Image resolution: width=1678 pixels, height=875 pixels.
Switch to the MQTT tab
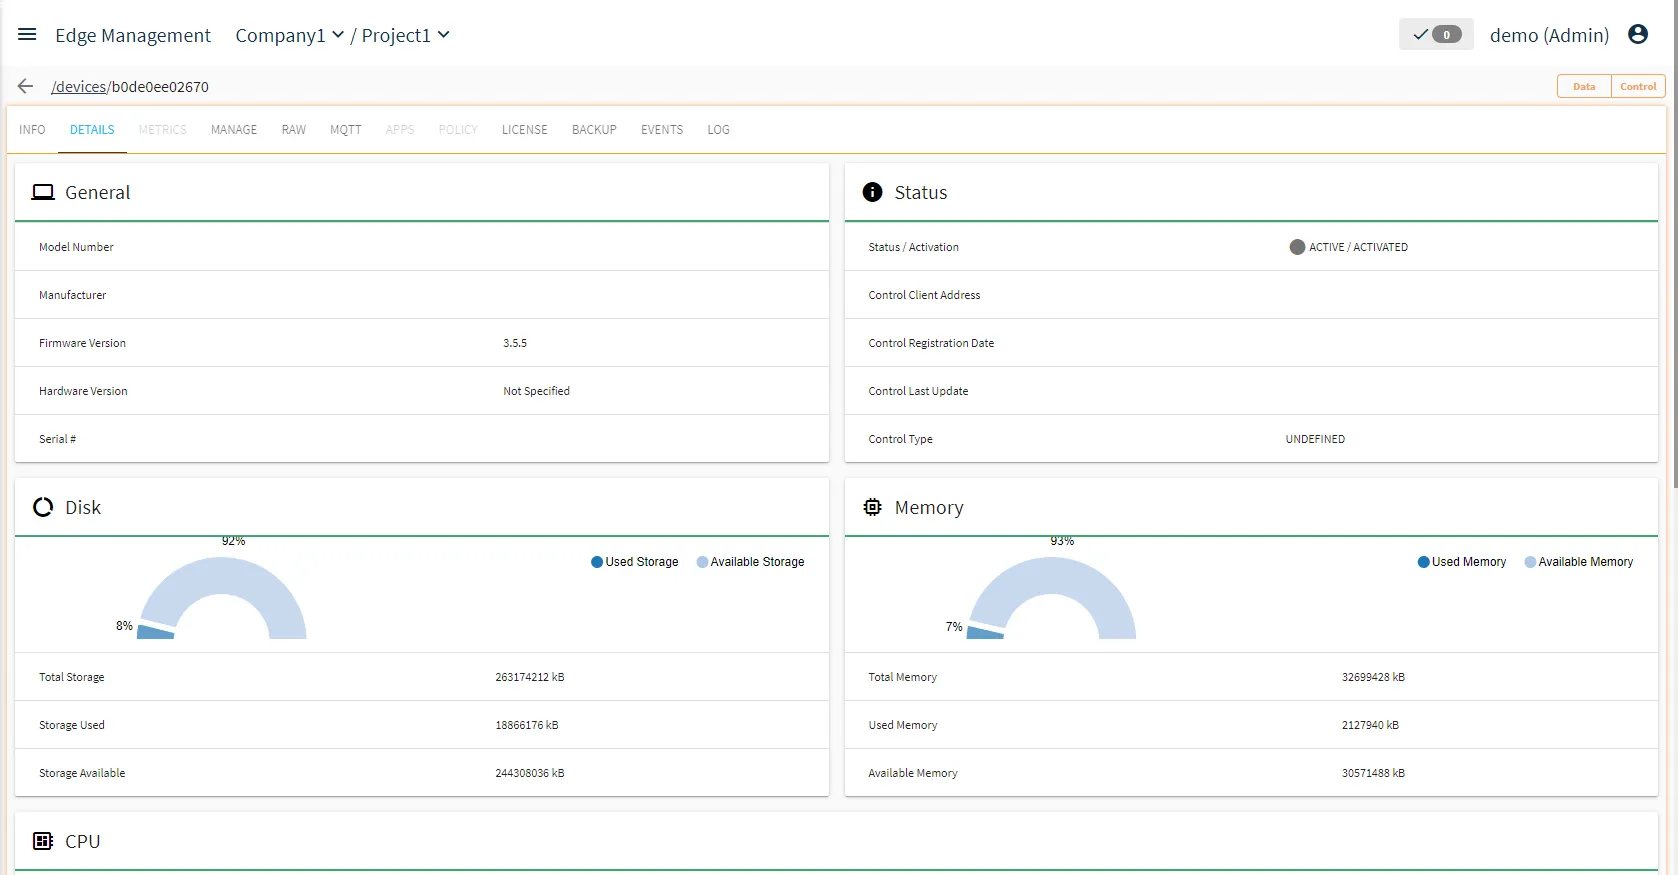[346, 130]
